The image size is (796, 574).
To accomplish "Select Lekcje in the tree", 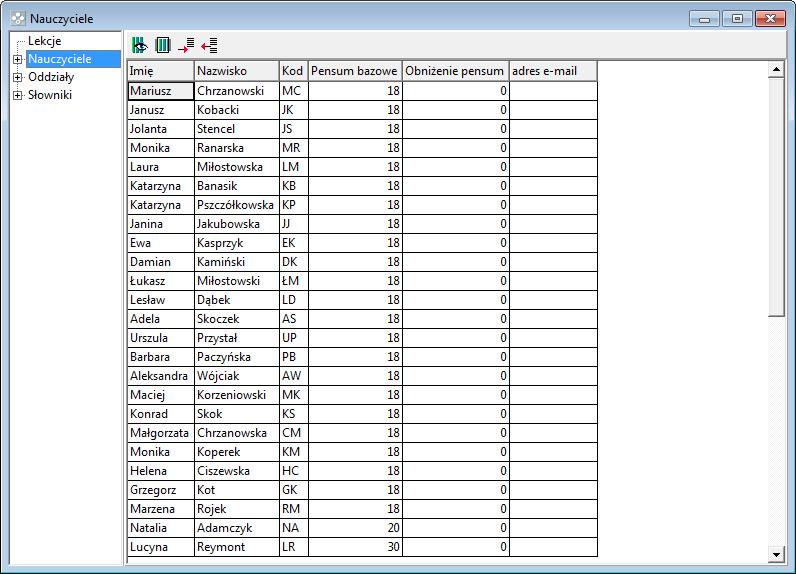I will point(45,41).
